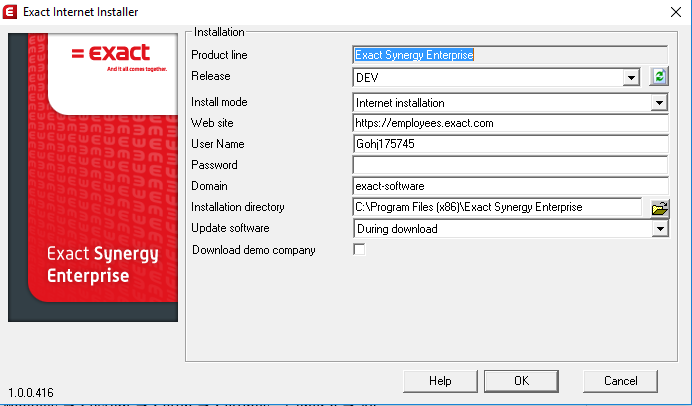This screenshot has width=692, height=406.
Task: Focus the empty Password field
Action: point(510,165)
